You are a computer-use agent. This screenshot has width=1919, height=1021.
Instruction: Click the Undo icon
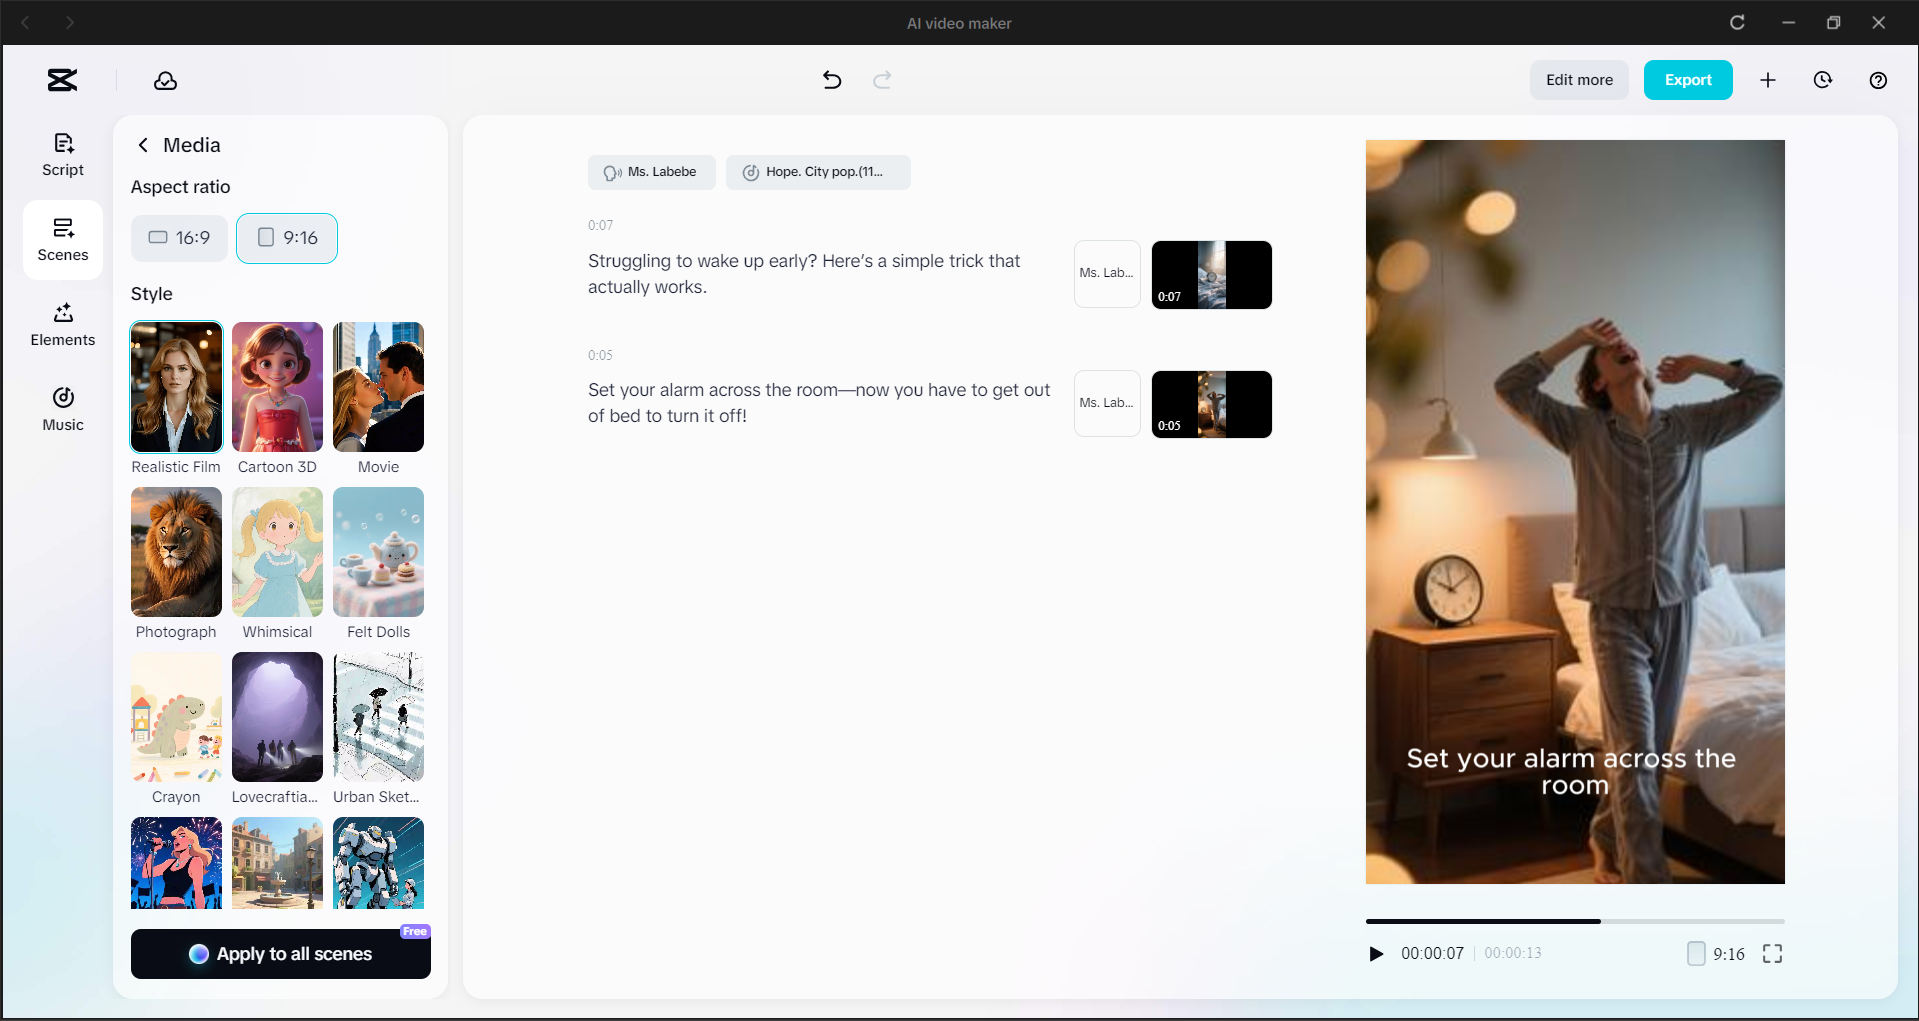pos(831,80)
